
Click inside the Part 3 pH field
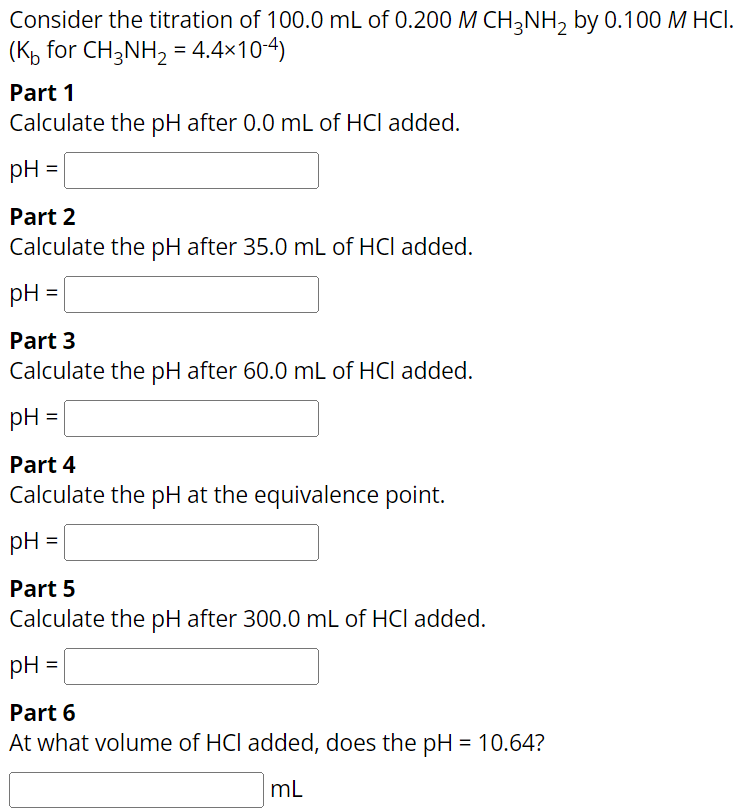coord(190,418)
